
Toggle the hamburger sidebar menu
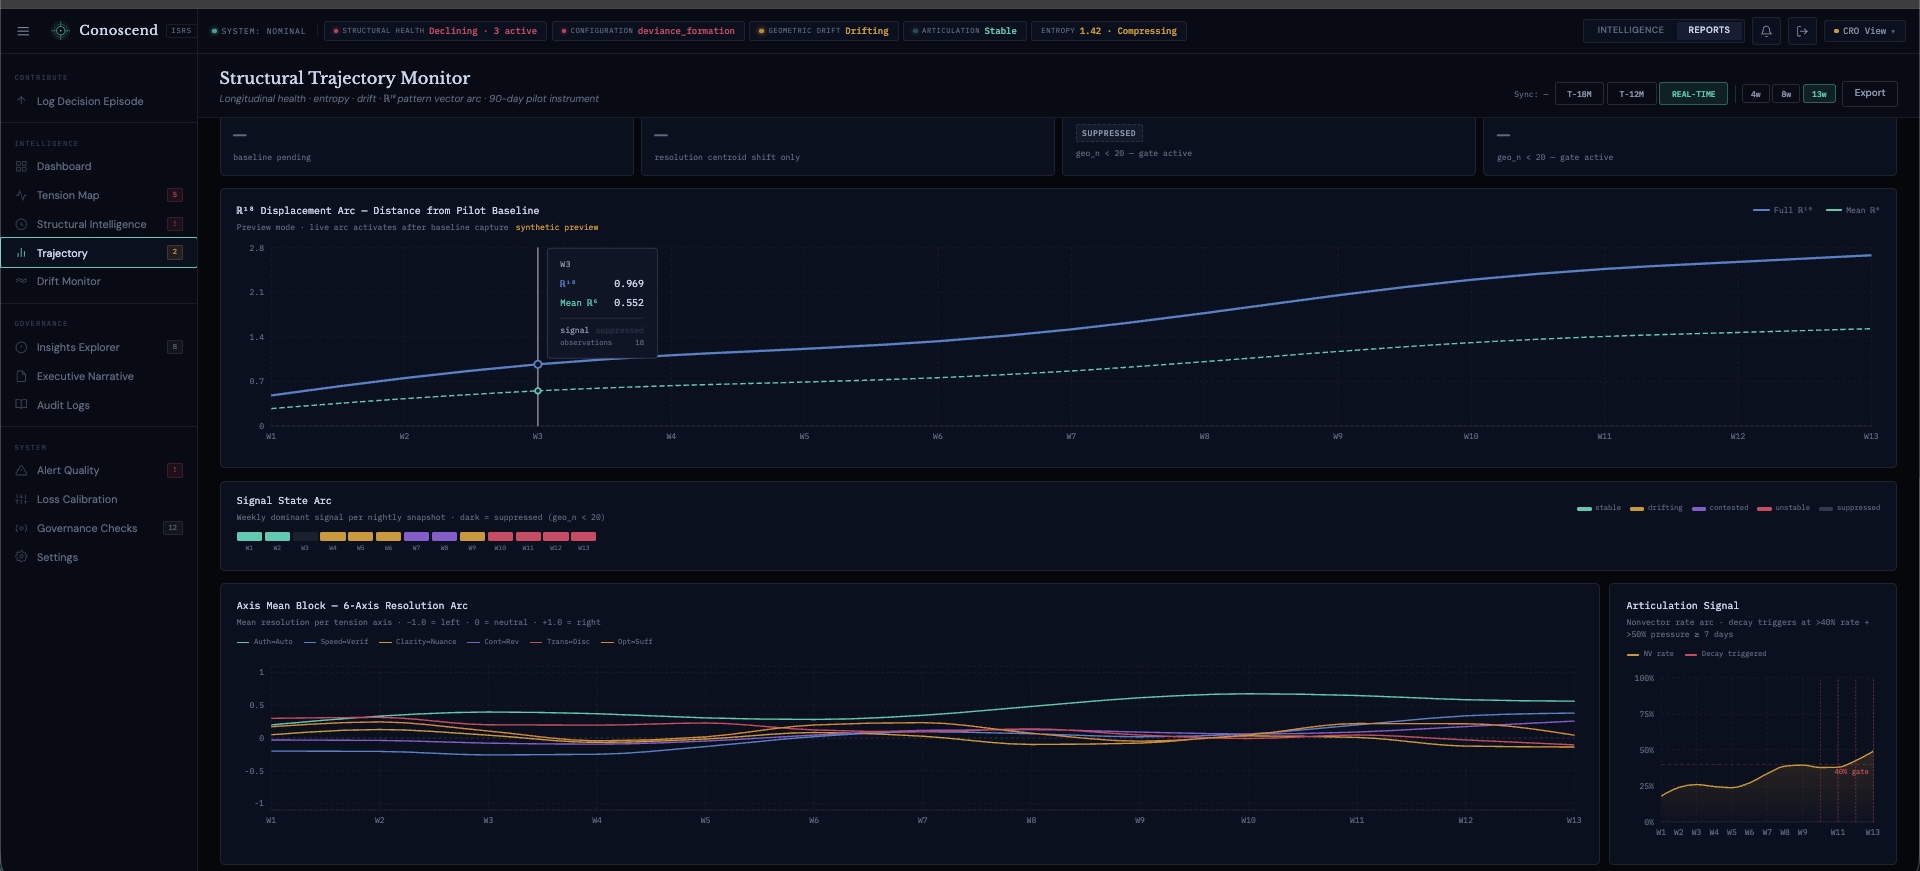pyautogui.click(x=23, y=31)
